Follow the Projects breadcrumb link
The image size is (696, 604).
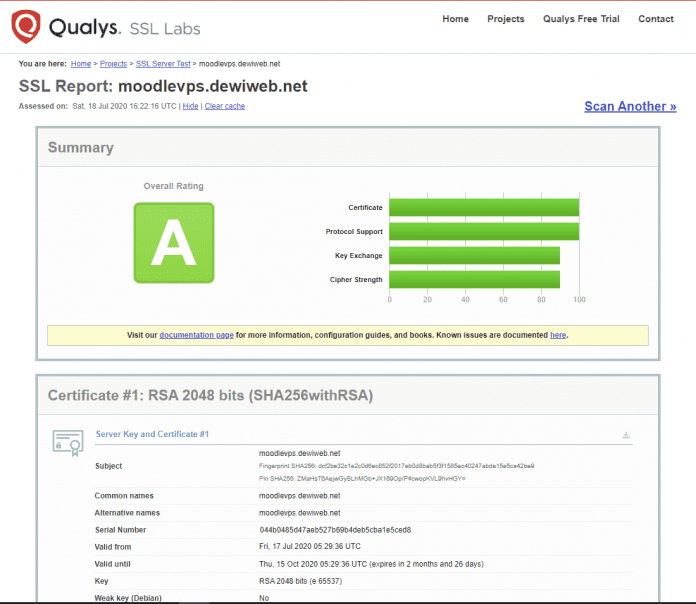click(113, 64)
